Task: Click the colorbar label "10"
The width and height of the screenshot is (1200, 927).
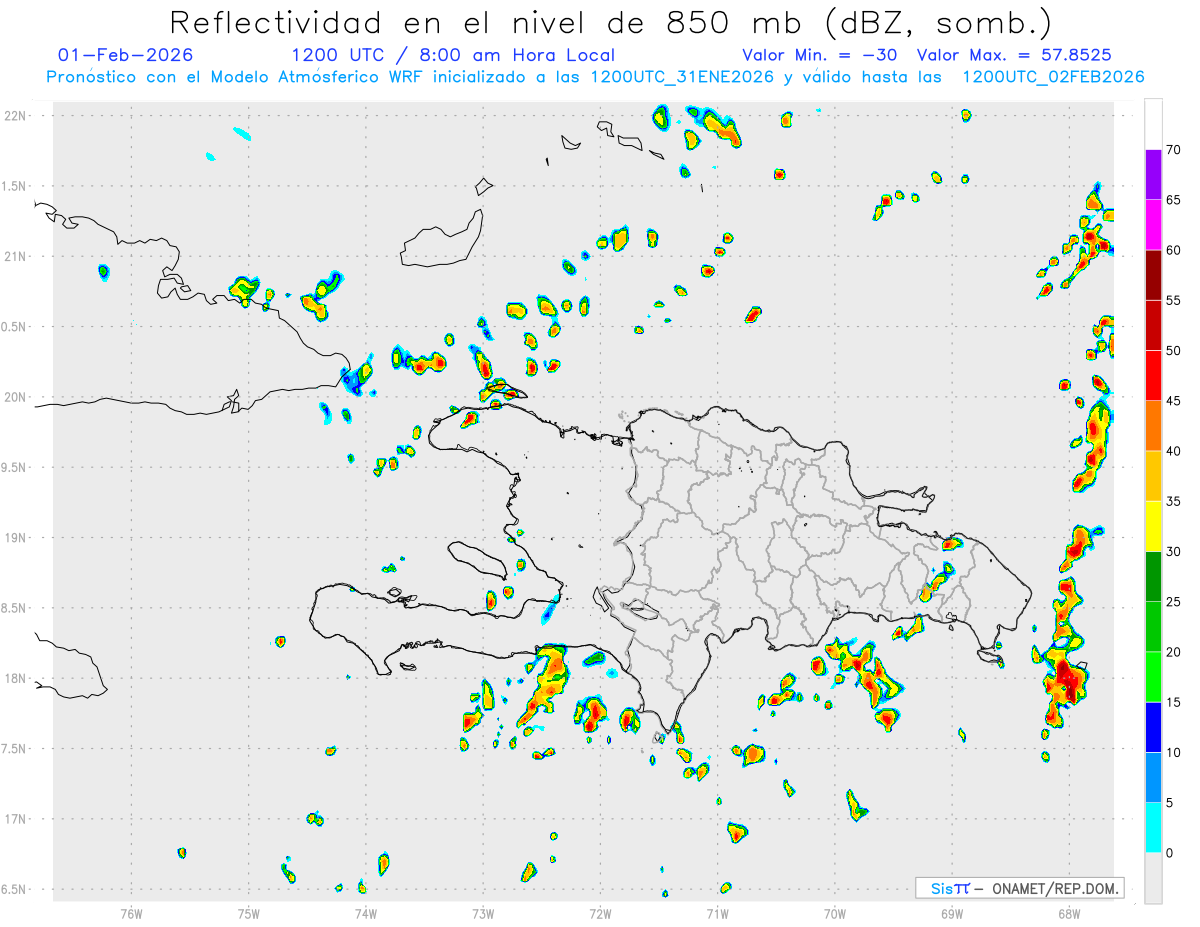Action: pyautogui.click(x=1174, y=753)
